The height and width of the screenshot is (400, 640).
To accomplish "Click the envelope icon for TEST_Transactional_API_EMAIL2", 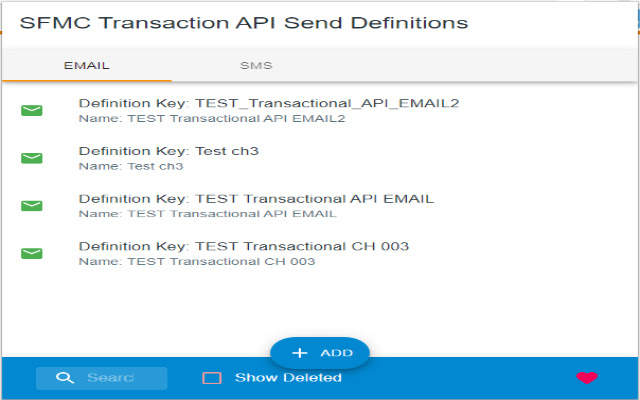I will pyautogui.click(x=32, y=110).
